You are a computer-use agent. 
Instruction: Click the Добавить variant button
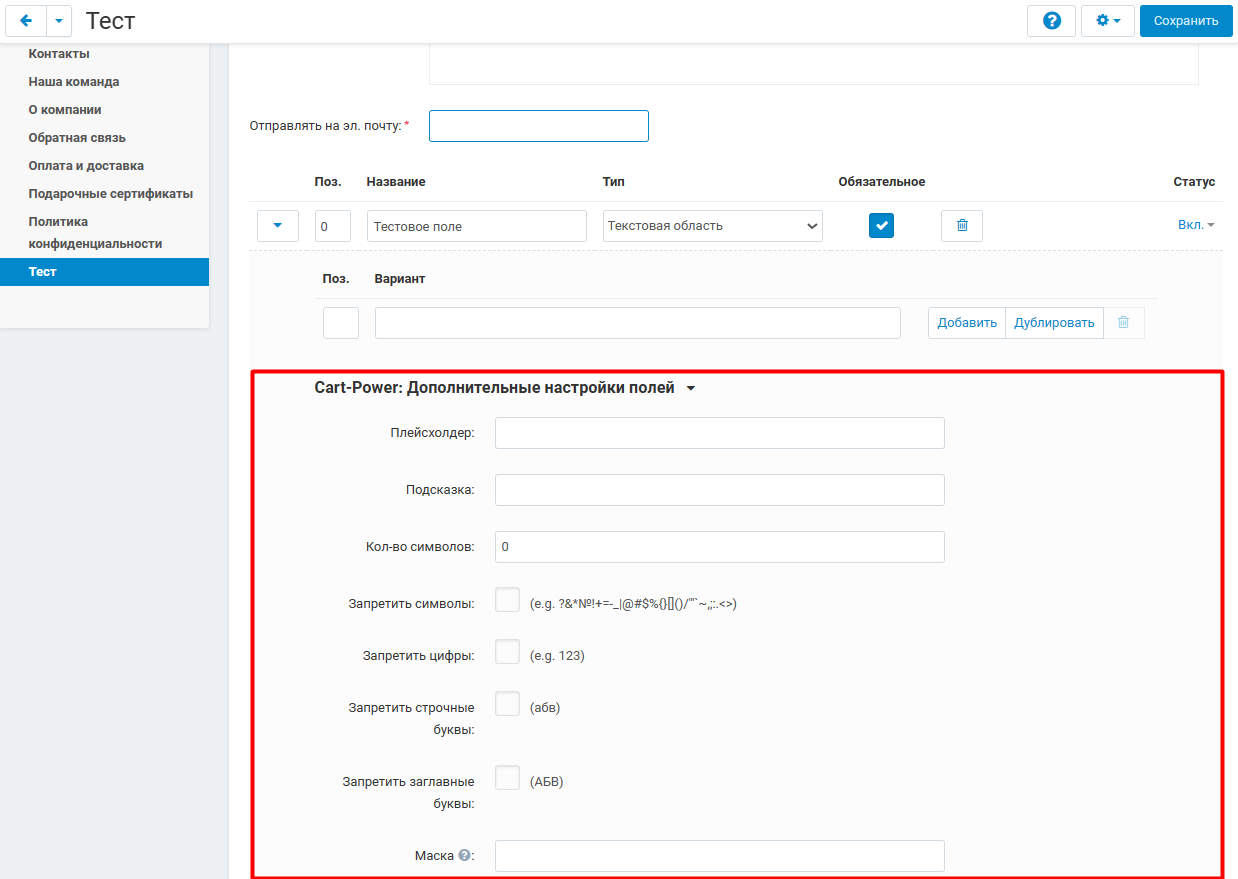pyautogui.click(x=967, y=323)
